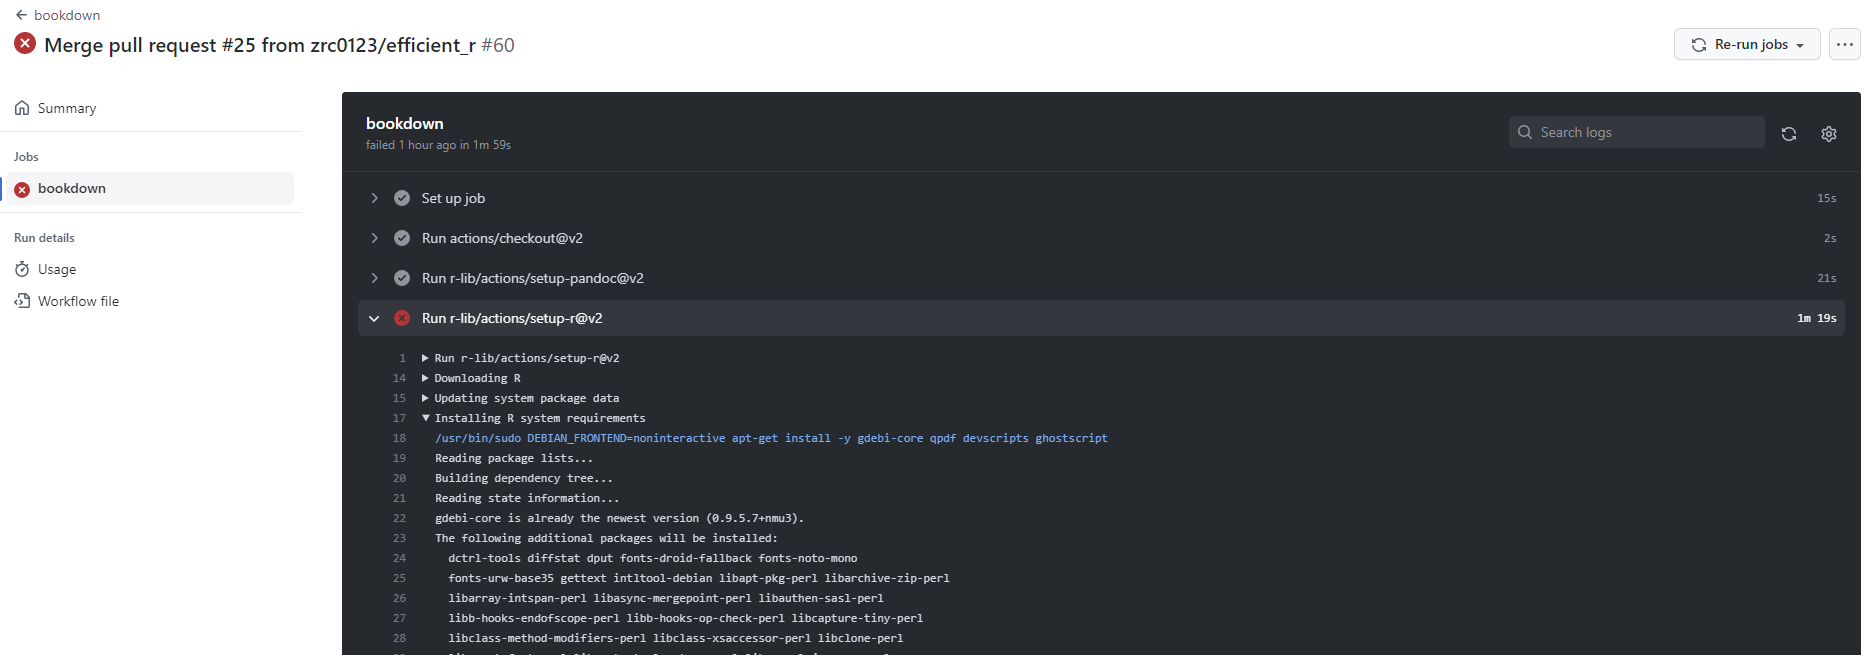The width and height of the screenshot is (1865, 655).
Task: Click the refresh logs icon
Action: (1789, 133)
